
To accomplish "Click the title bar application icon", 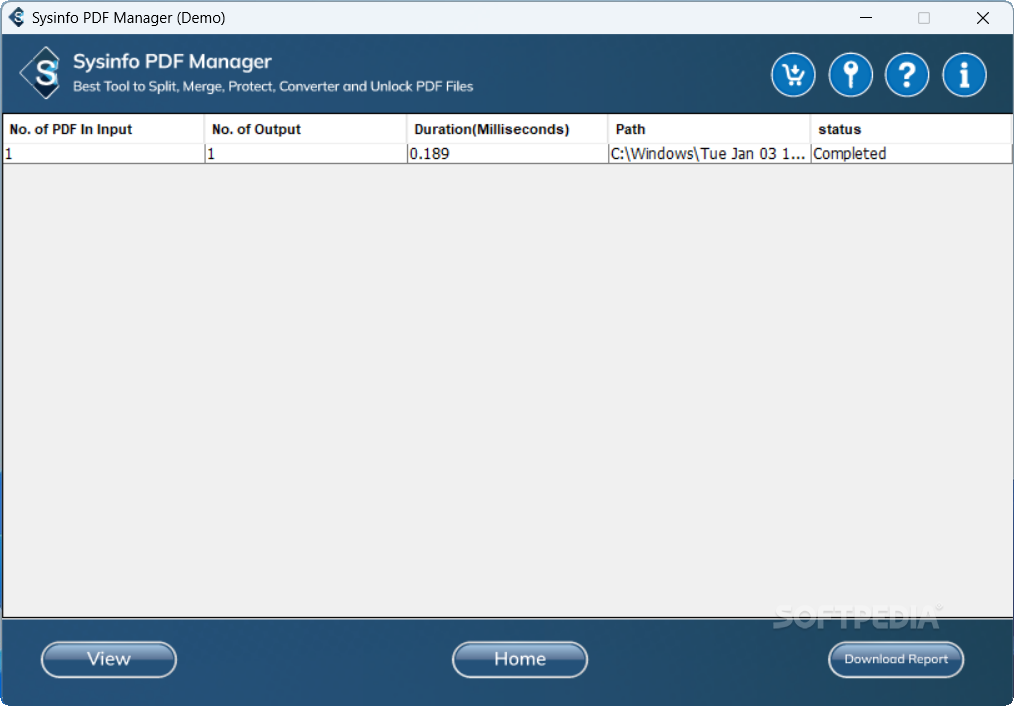I will click(x=17, y=17).
